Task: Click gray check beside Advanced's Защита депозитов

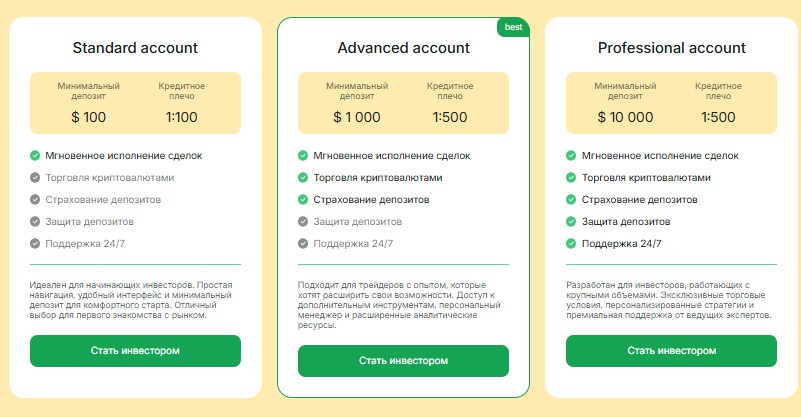Action: (x=303, y=221)
